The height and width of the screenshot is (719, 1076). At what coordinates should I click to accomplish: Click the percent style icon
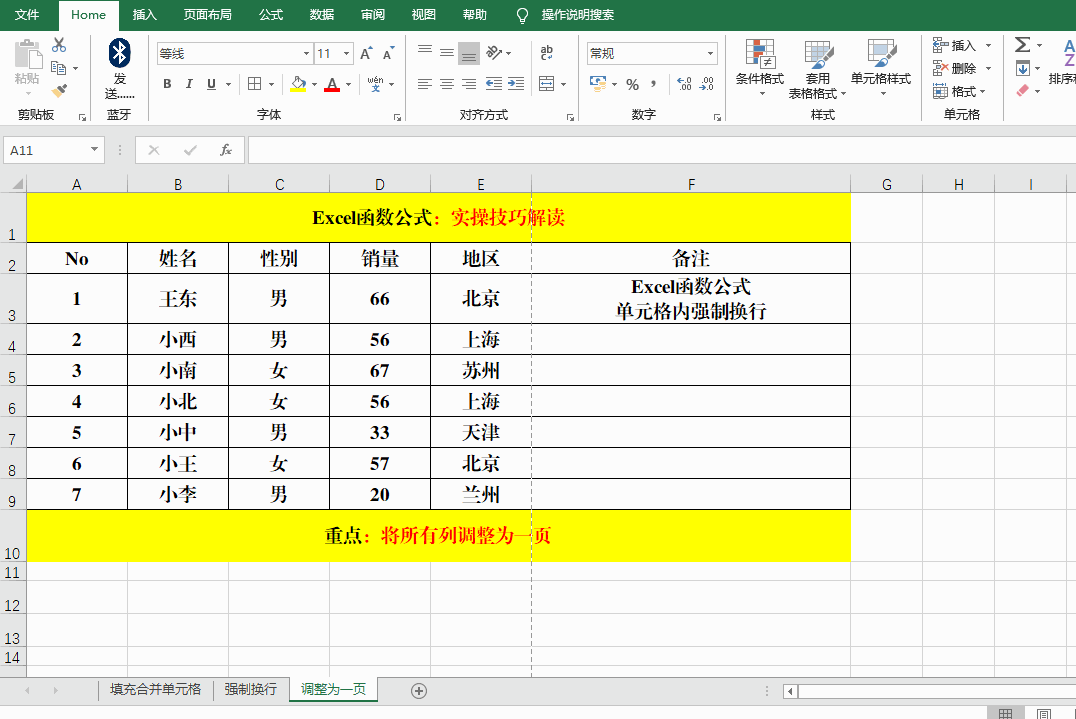[632, 84]
